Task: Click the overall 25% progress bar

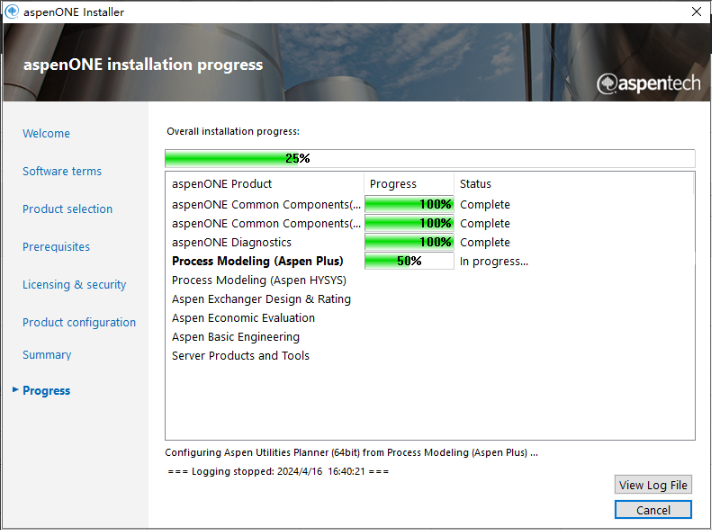Action: 430,159
